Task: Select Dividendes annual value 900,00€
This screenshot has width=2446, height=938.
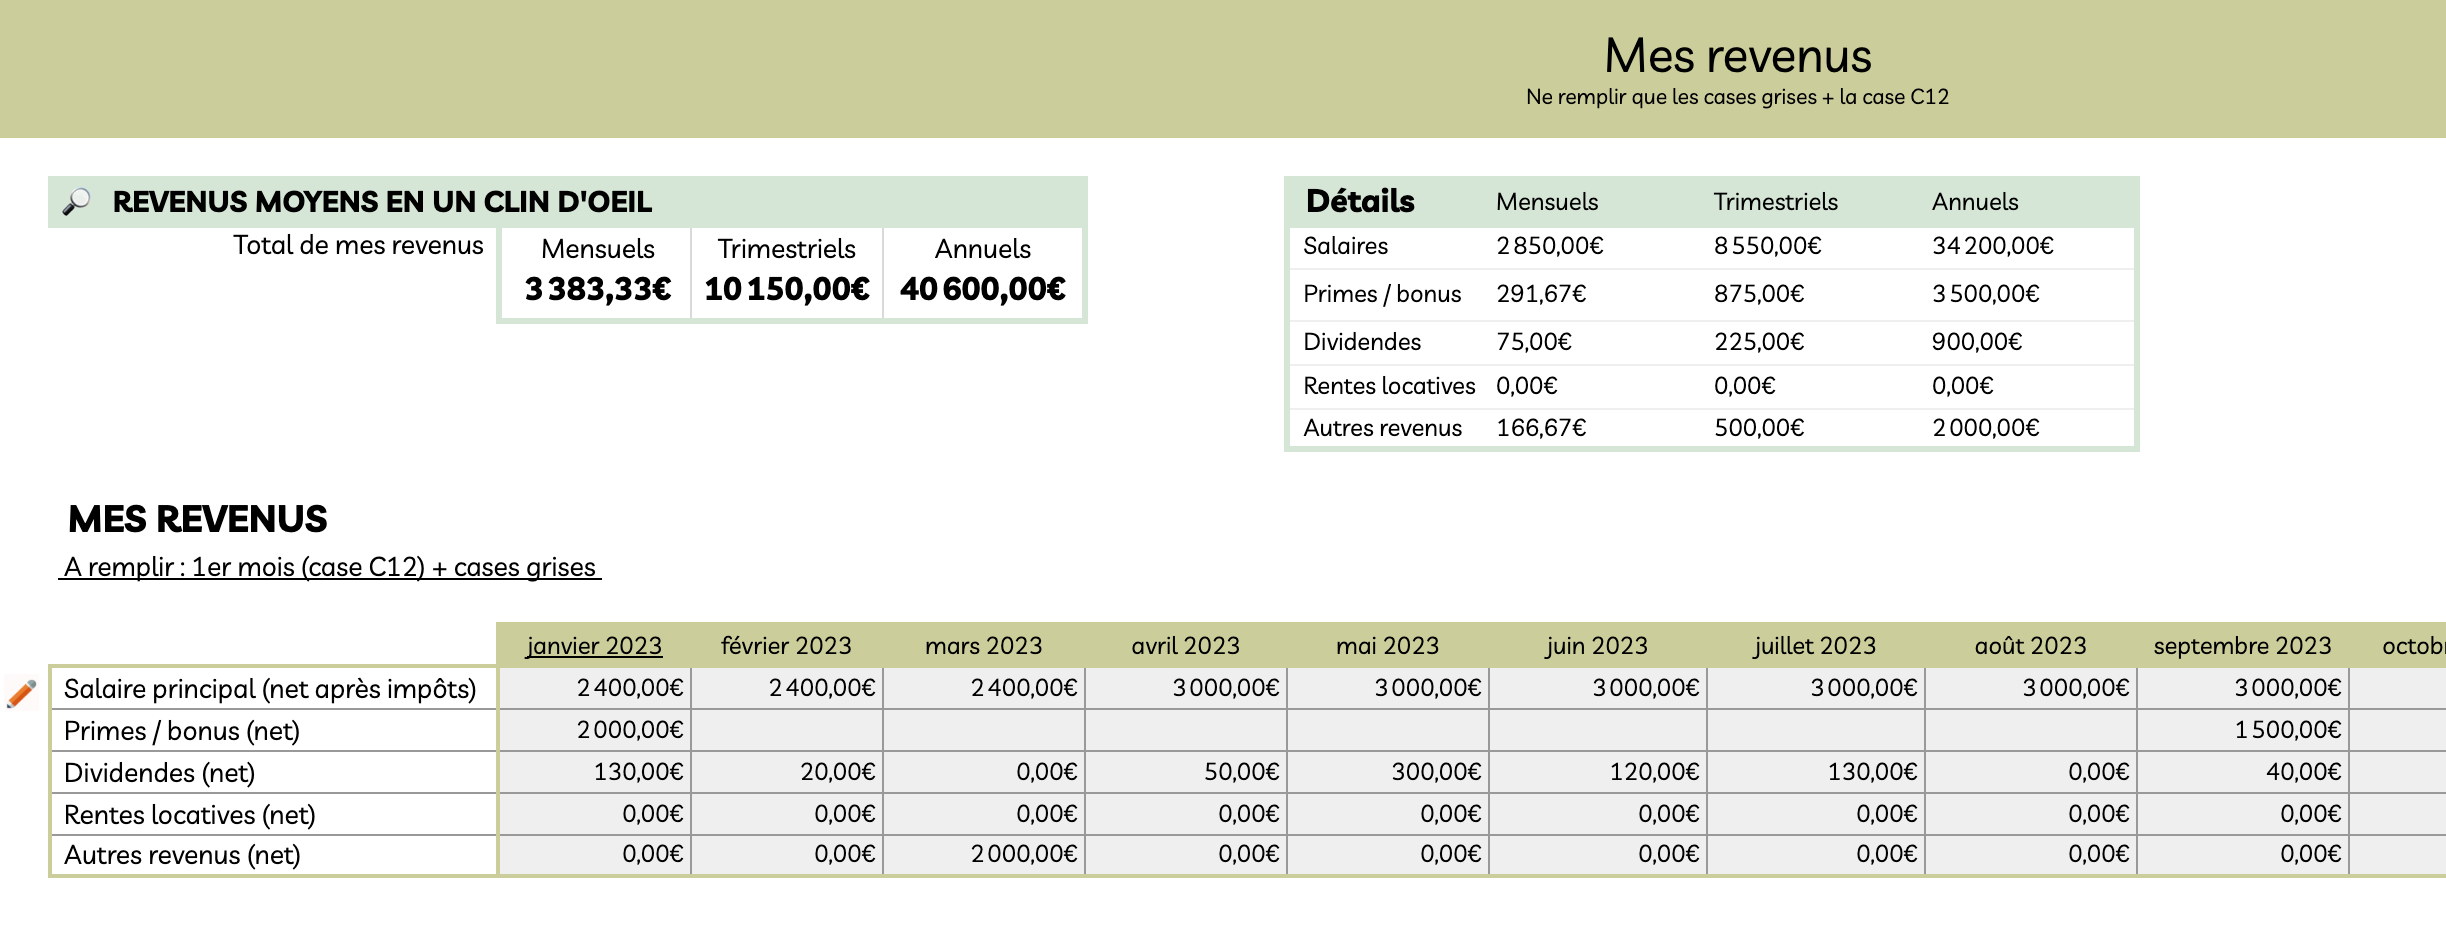Action: [x=1977, y=342]
